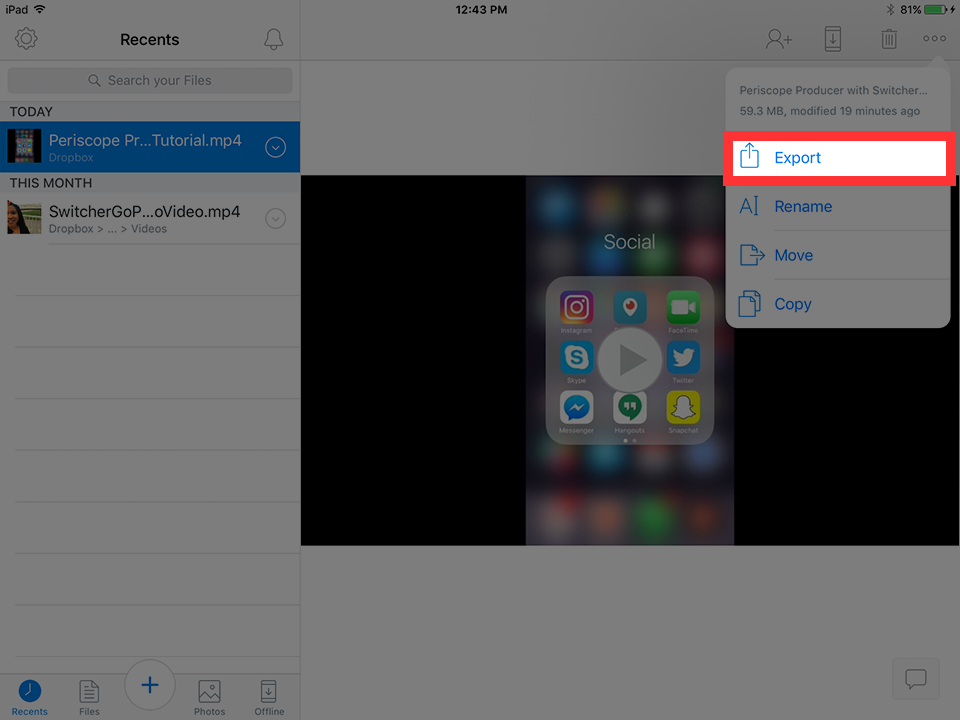Choose Rename in the popup menu
The width and height of the screenshot is (960, 720).
point(802,207)
